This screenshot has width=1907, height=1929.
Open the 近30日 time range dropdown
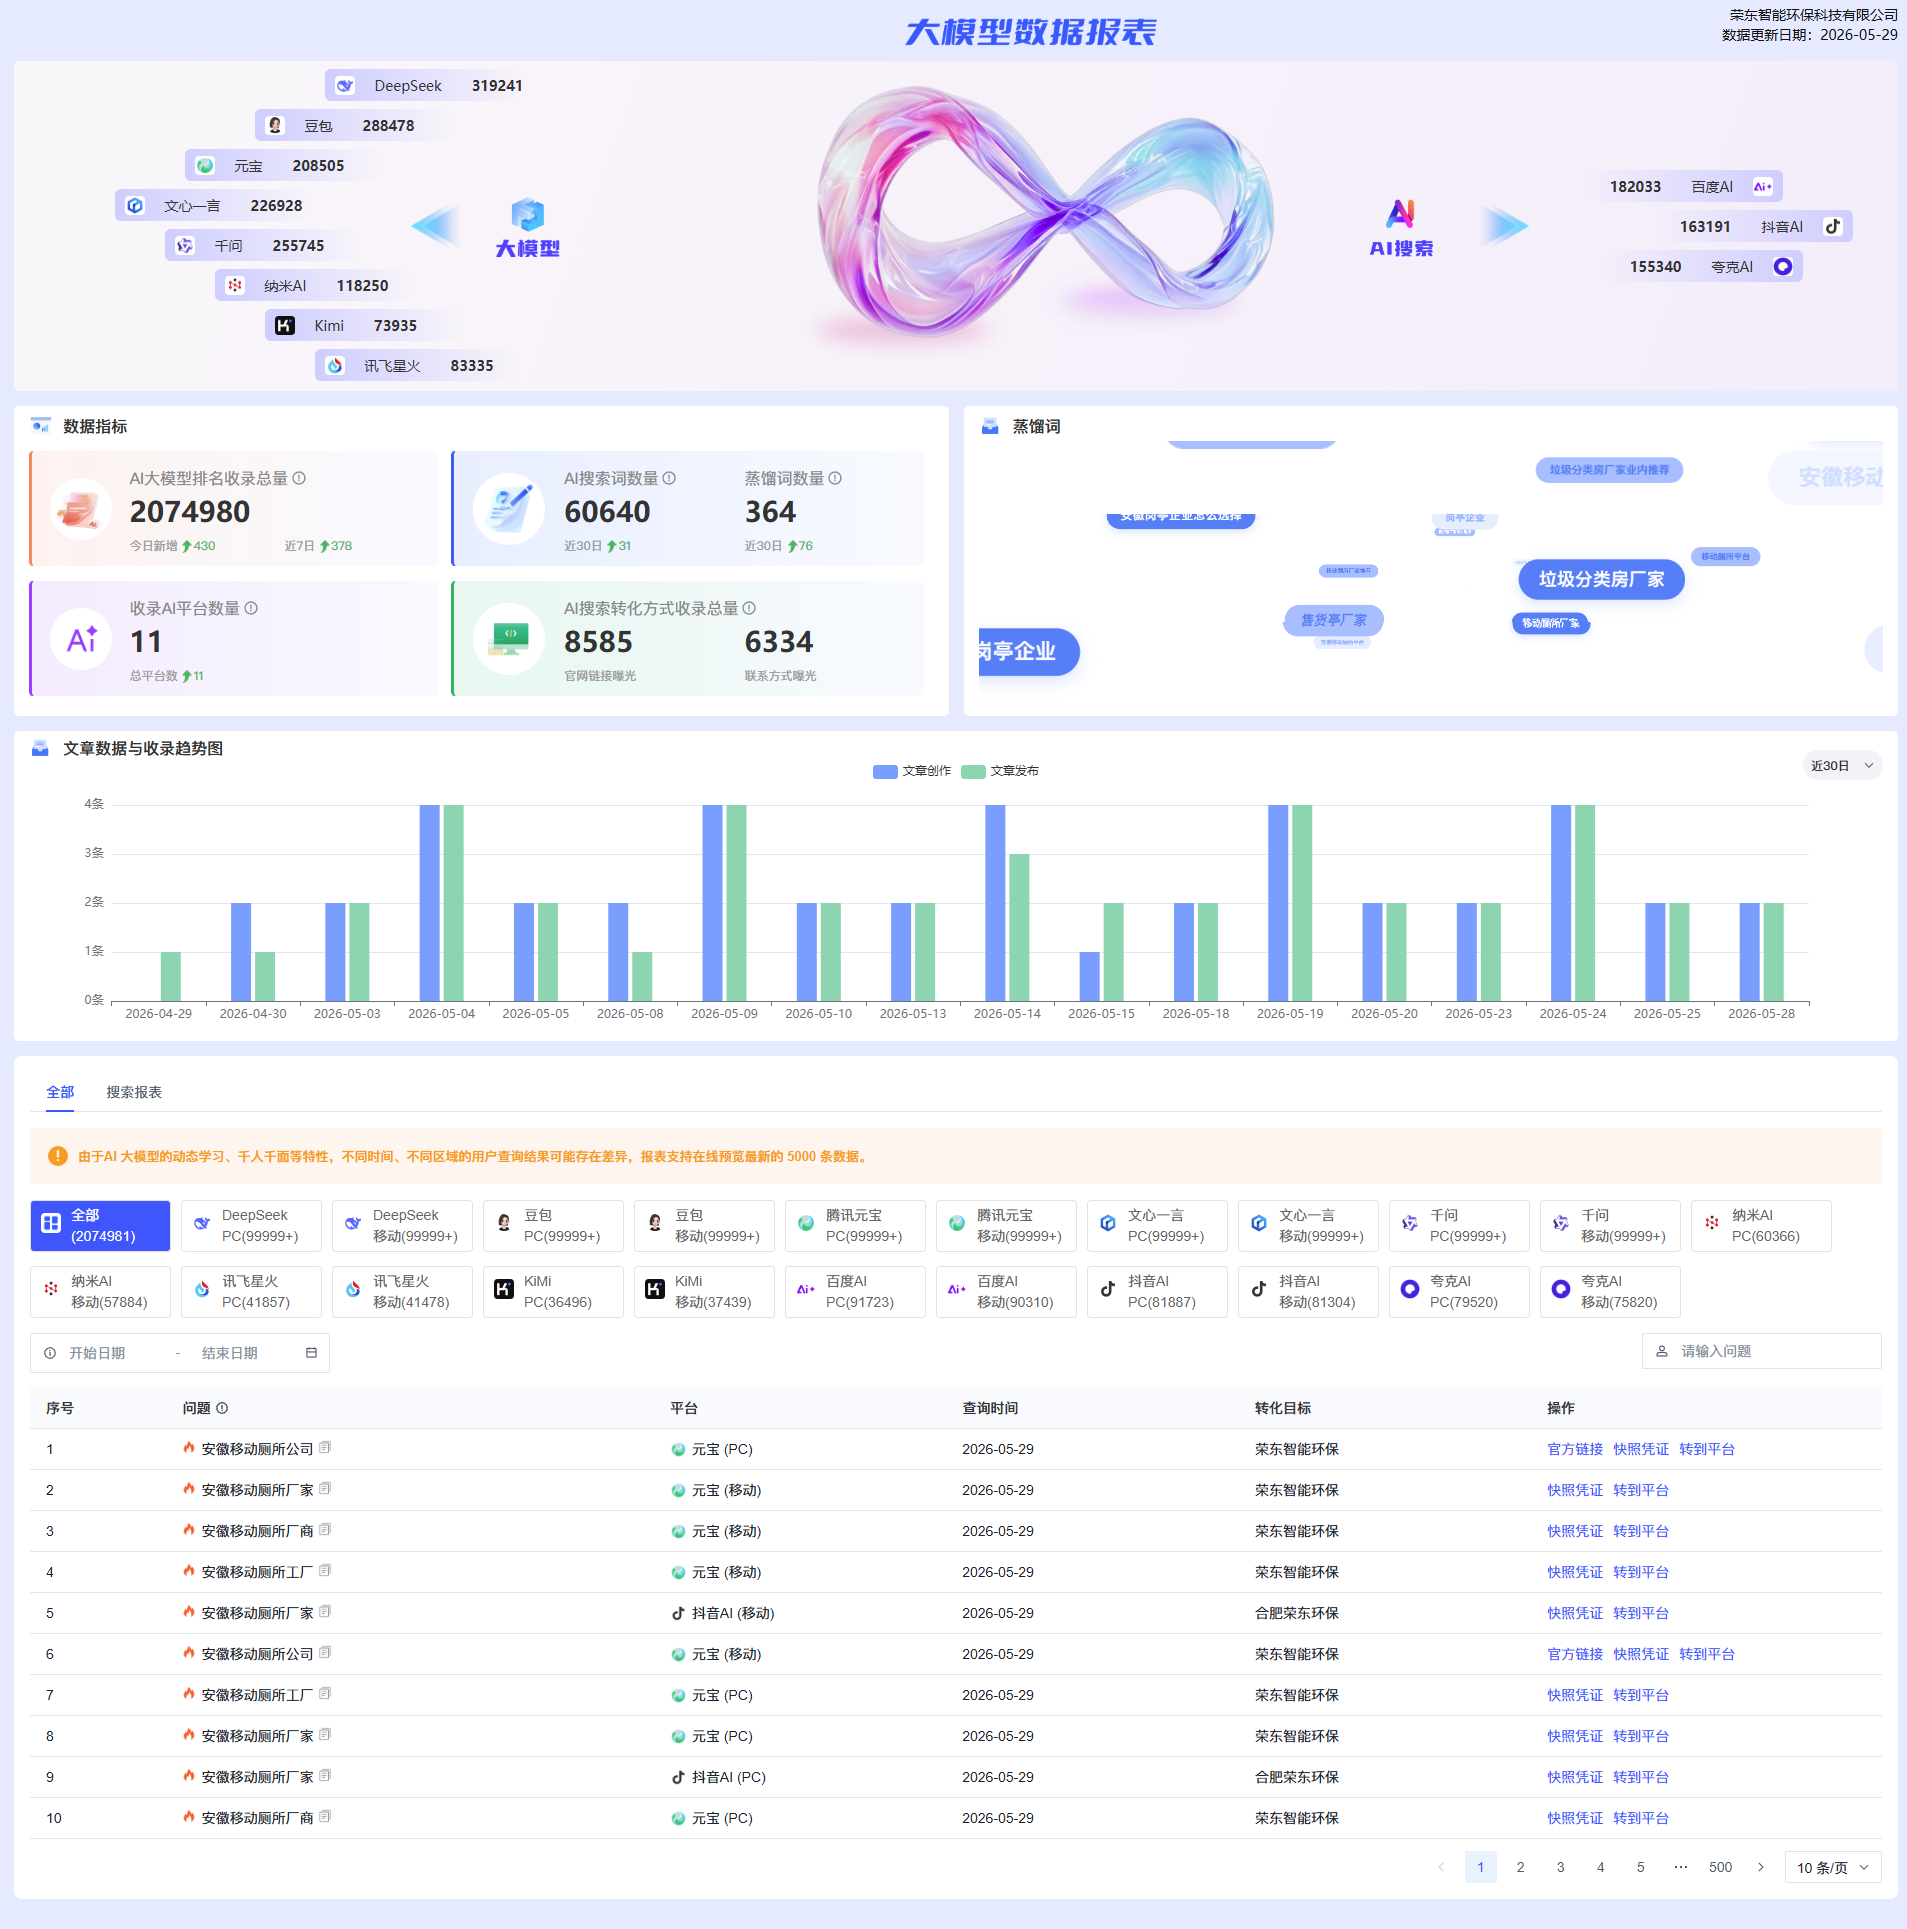point(1842,766)
